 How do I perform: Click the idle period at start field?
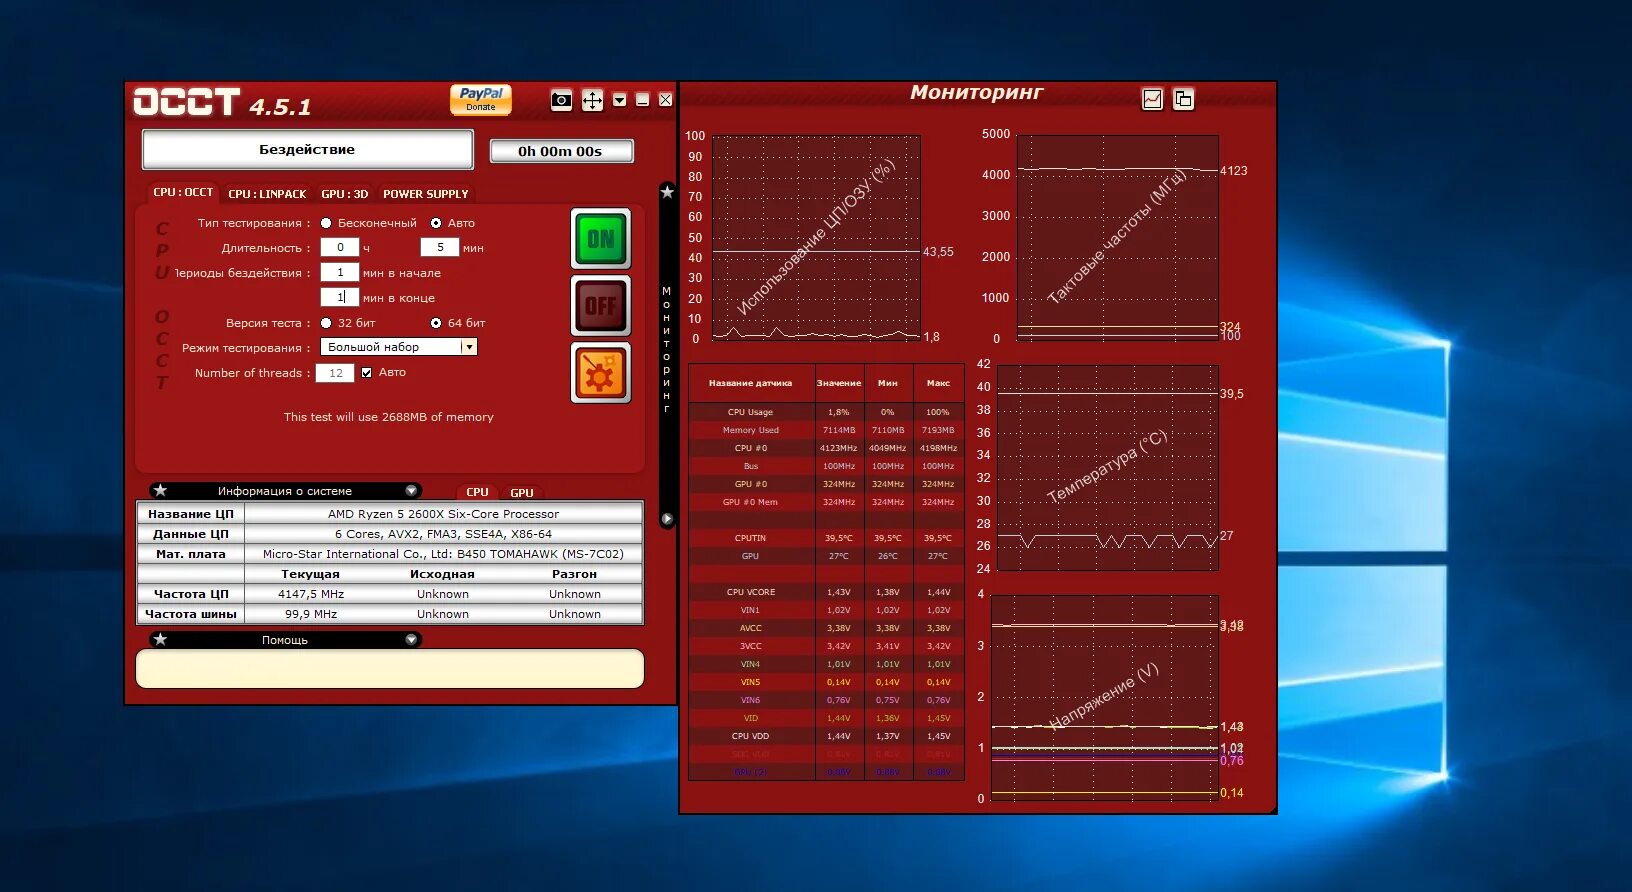tap(340, 272)
